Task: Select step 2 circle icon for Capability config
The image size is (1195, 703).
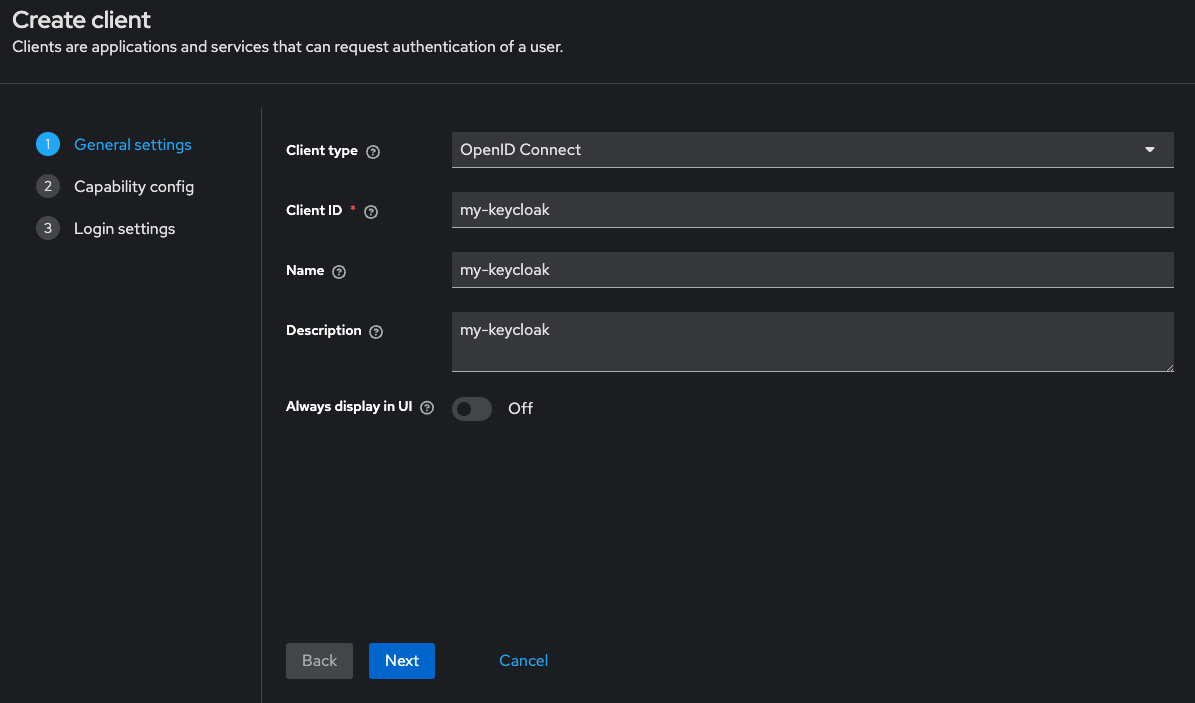Action: point(48,186)
